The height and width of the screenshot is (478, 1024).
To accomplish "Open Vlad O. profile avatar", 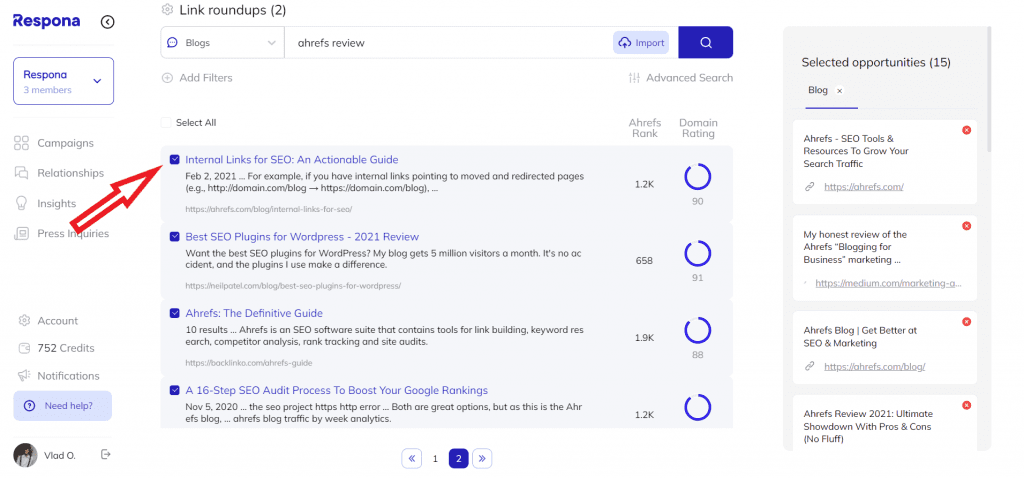I will coord(25,455).
